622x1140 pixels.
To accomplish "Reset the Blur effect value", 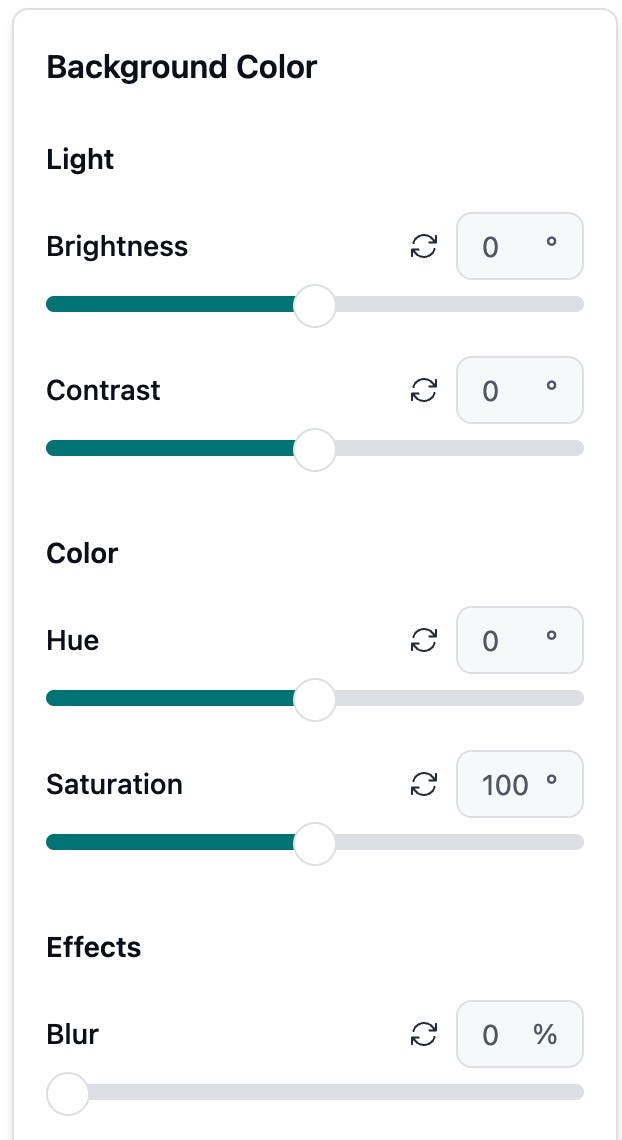I will point(424,1035).
